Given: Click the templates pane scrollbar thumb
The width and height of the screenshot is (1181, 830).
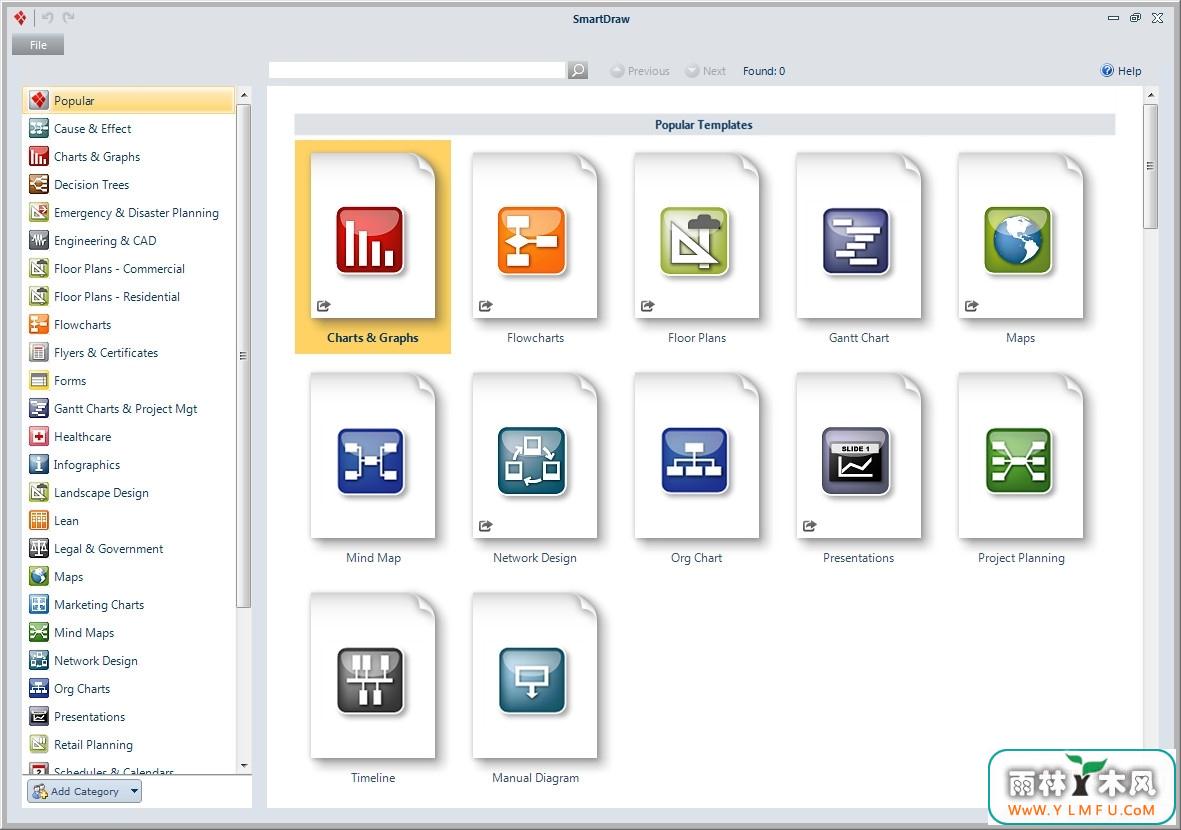Looking at the screenshot, I should [x=1149, y=166].
